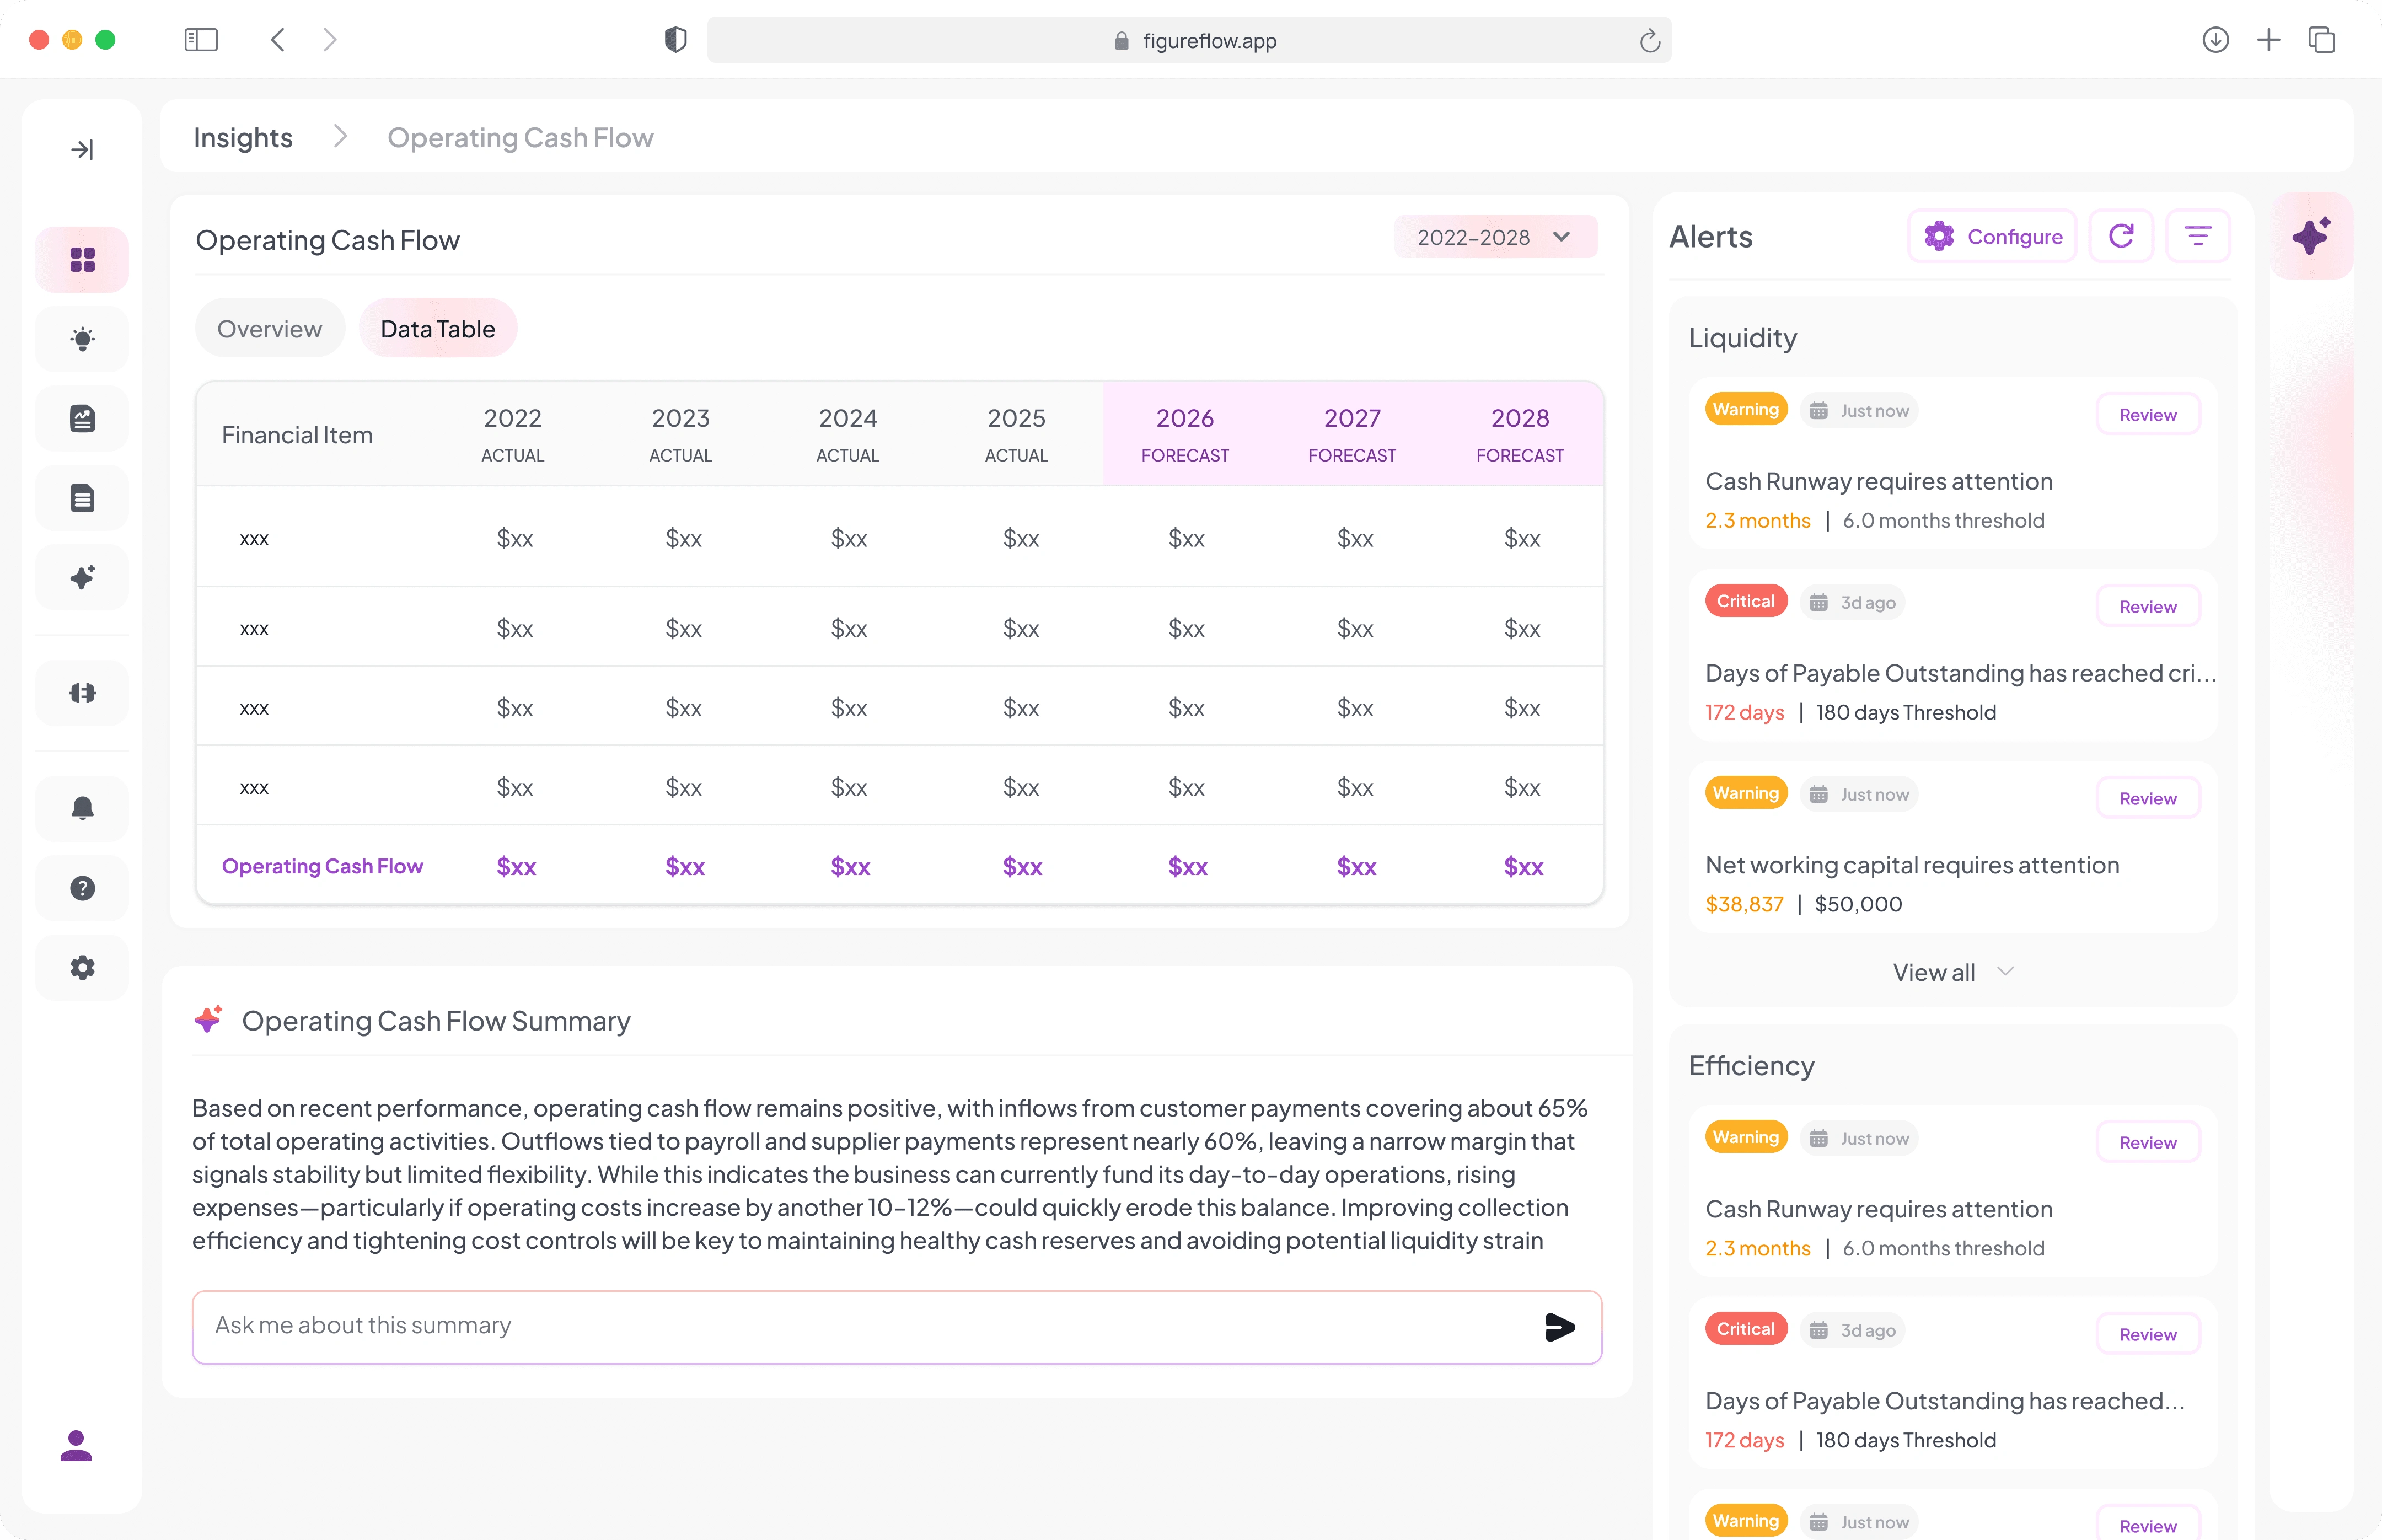Refresh the Alerts panel
2382x1540 pixels.
(x=2121, y=236)
